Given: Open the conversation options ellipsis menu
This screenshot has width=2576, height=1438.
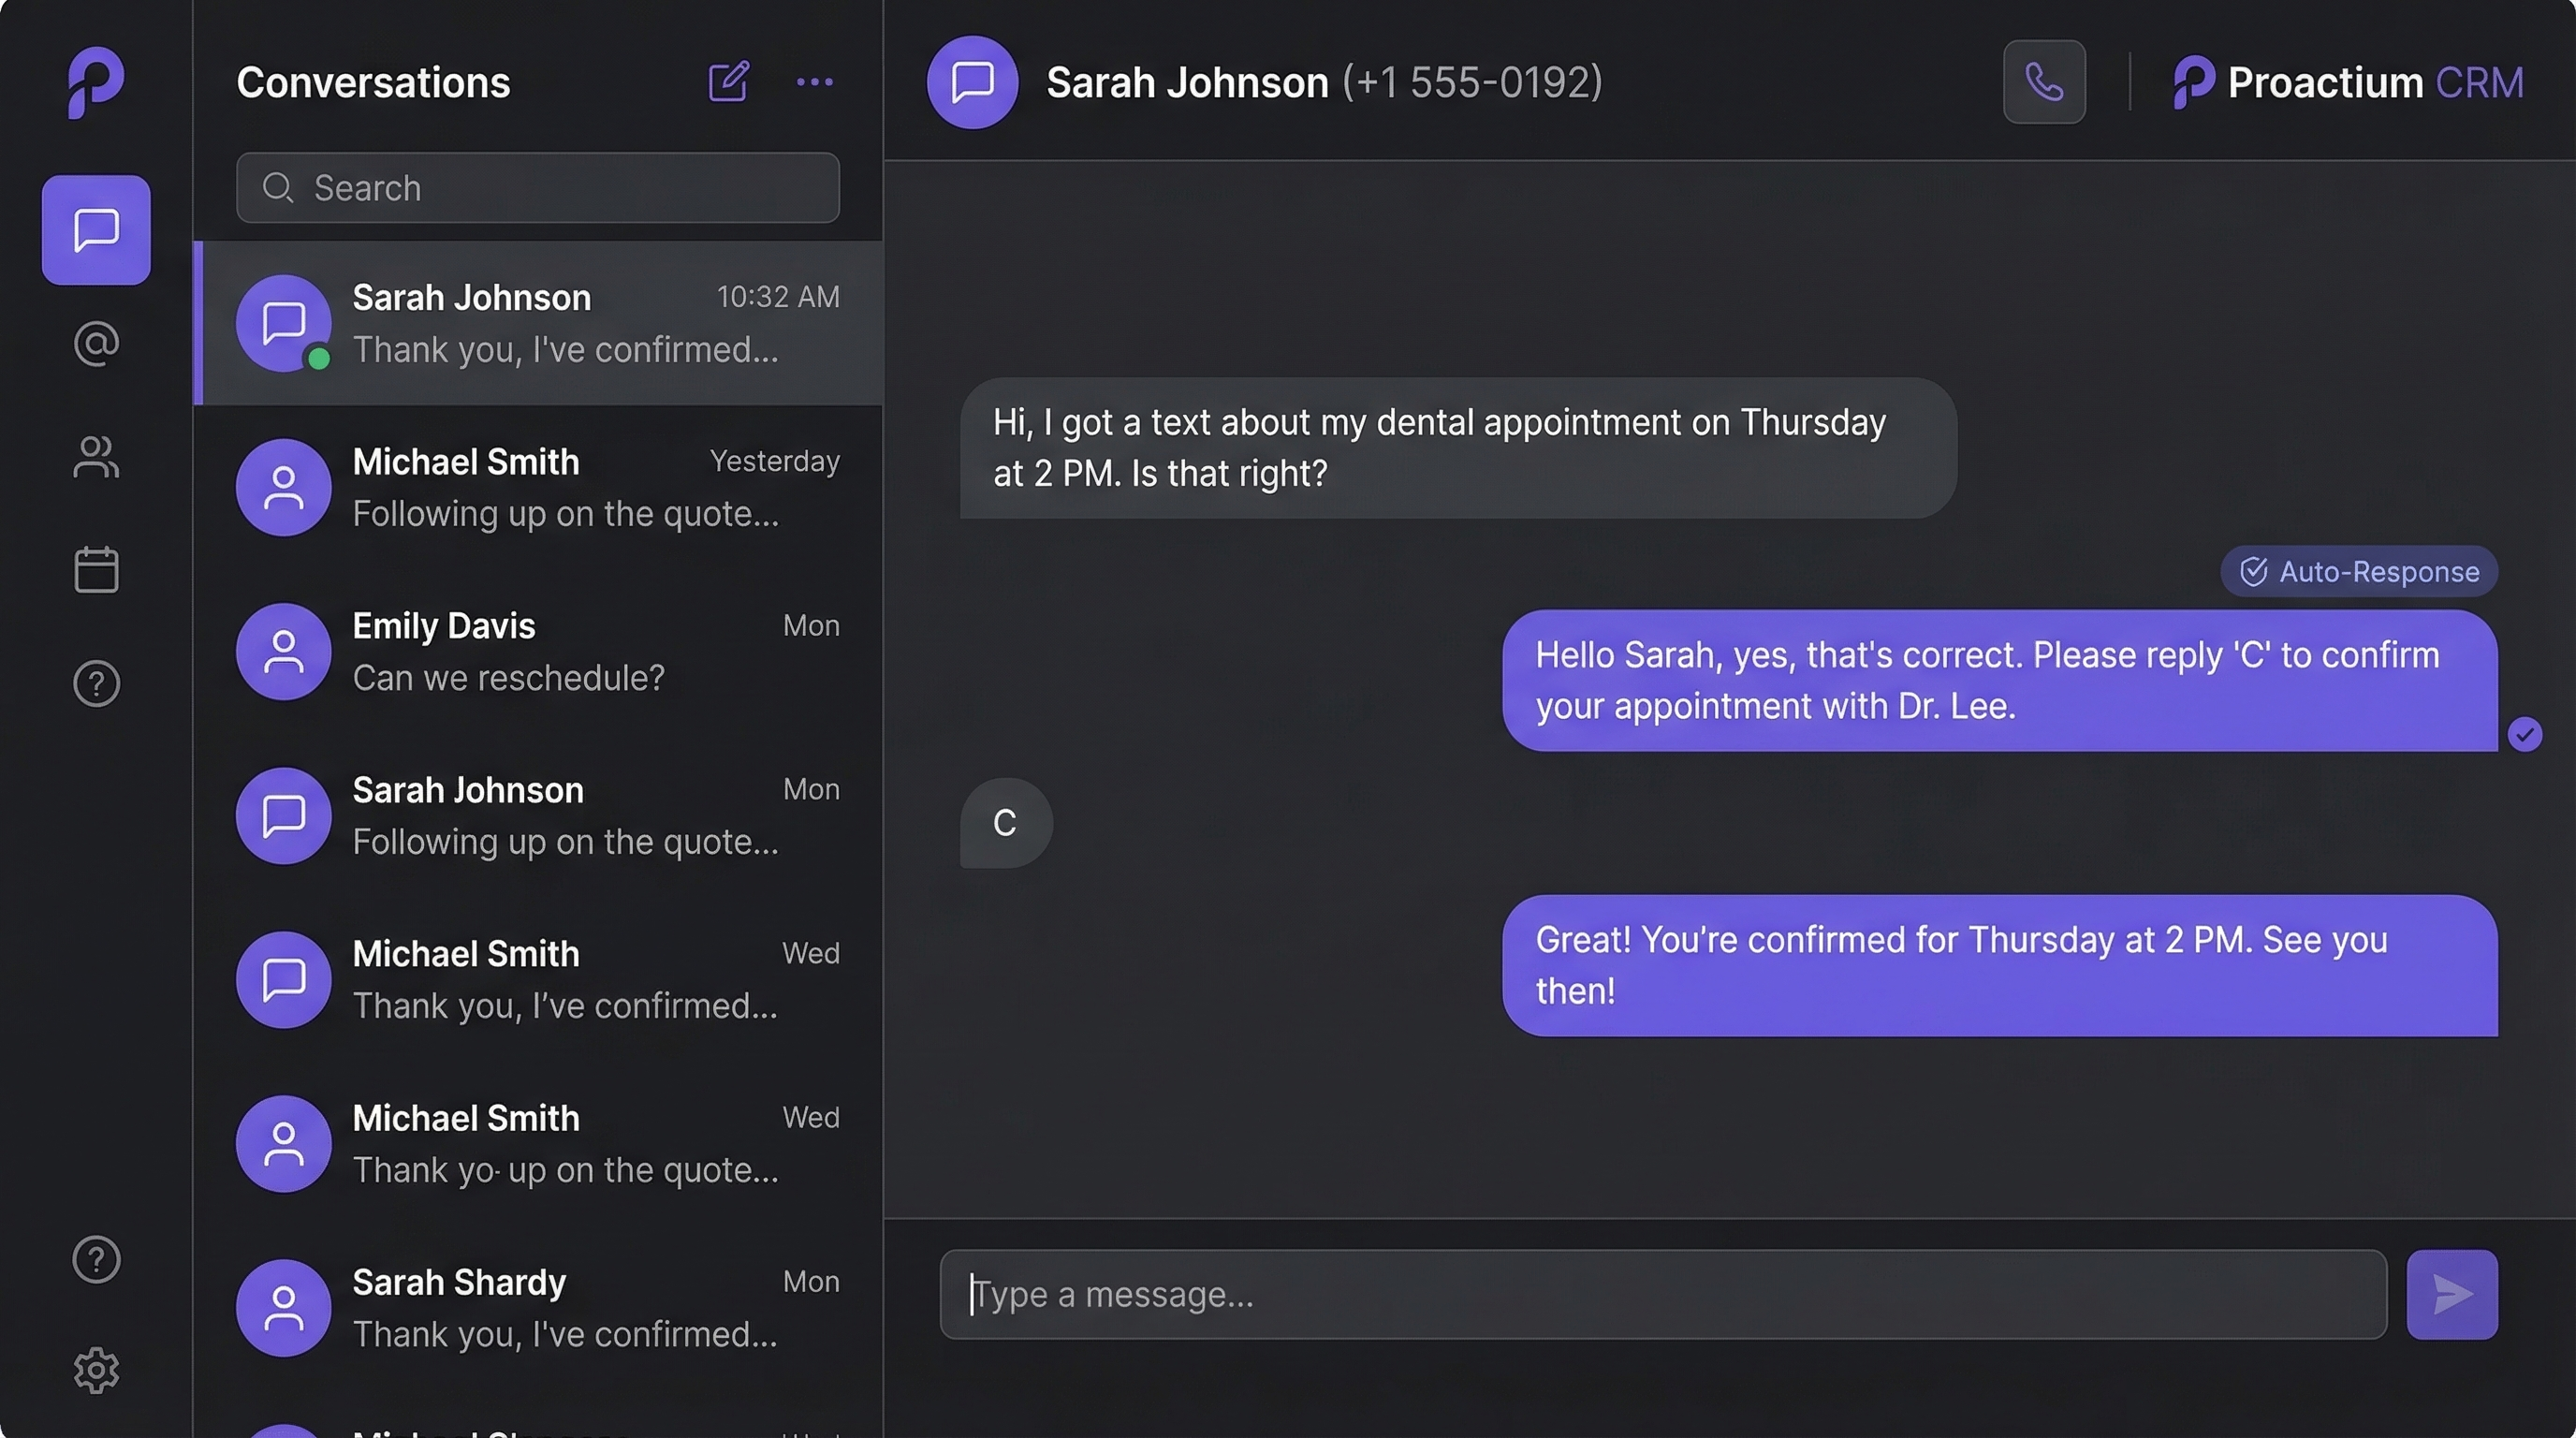Looking at the screenshot, I should tap(815, 82).
